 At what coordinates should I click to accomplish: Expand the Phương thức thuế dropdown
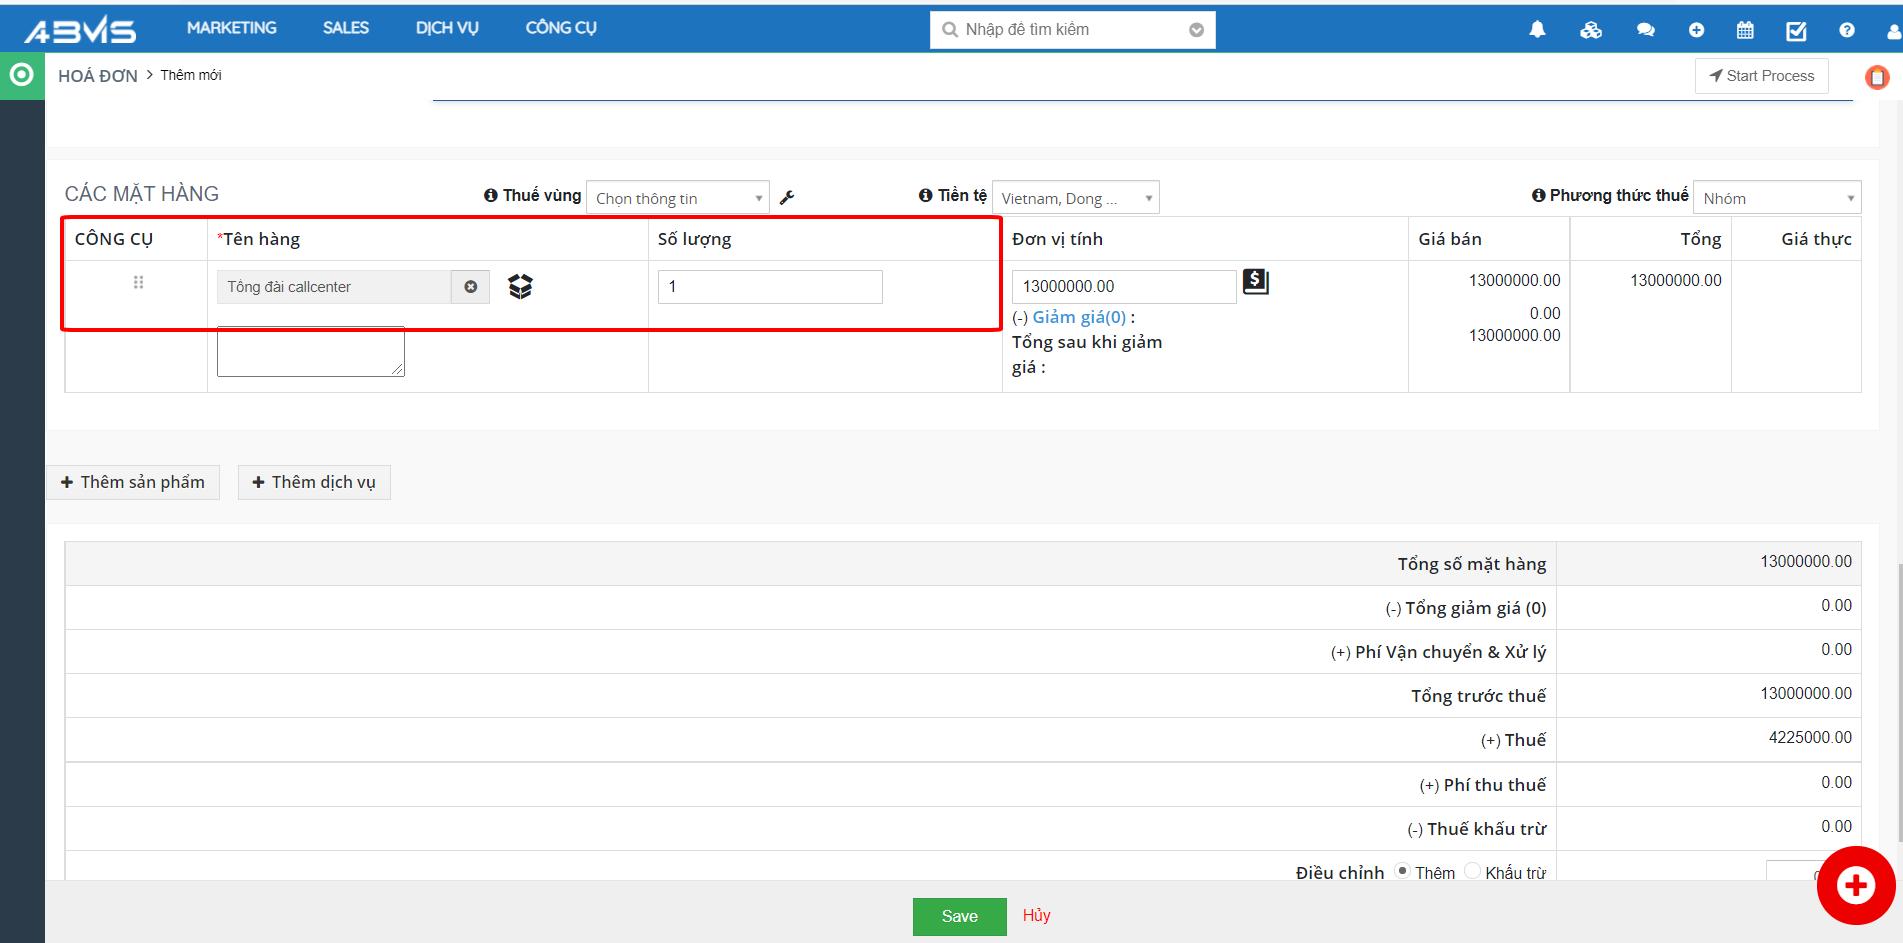pyautogui.click(x=1776, y=198)
